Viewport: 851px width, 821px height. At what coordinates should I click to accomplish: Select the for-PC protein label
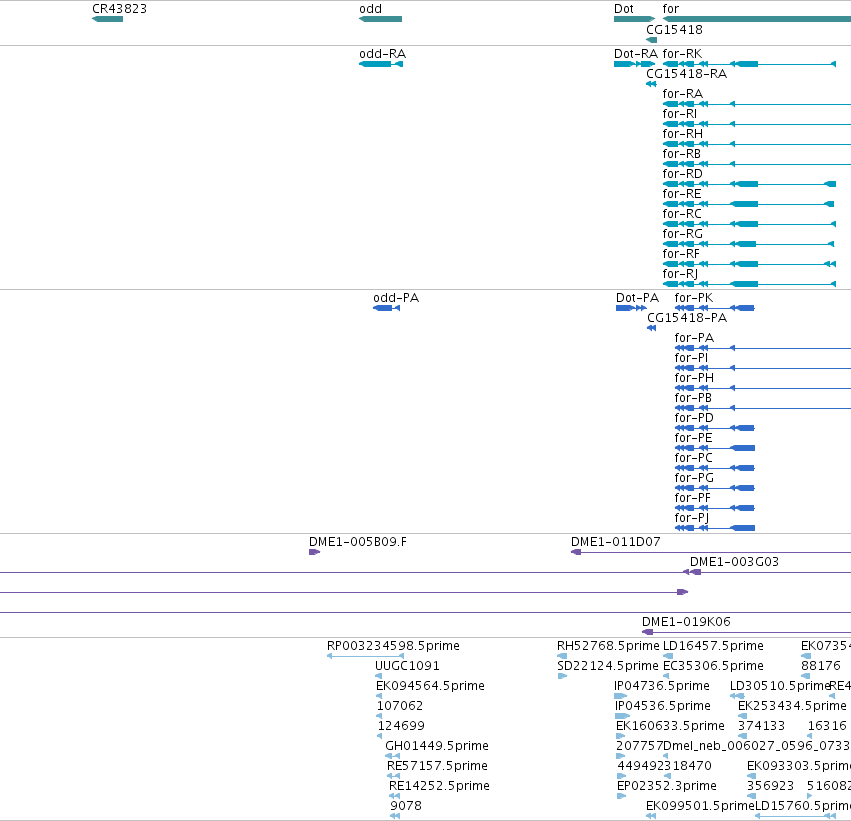point(694,459)
